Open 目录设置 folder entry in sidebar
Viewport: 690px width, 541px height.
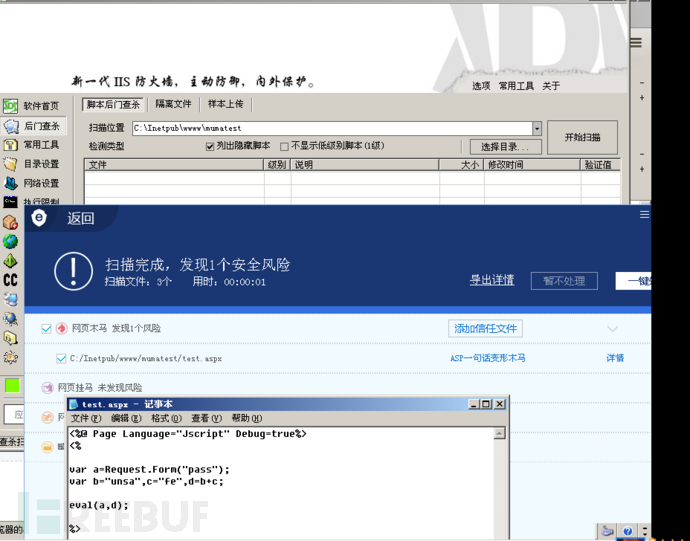coord(31,164)
